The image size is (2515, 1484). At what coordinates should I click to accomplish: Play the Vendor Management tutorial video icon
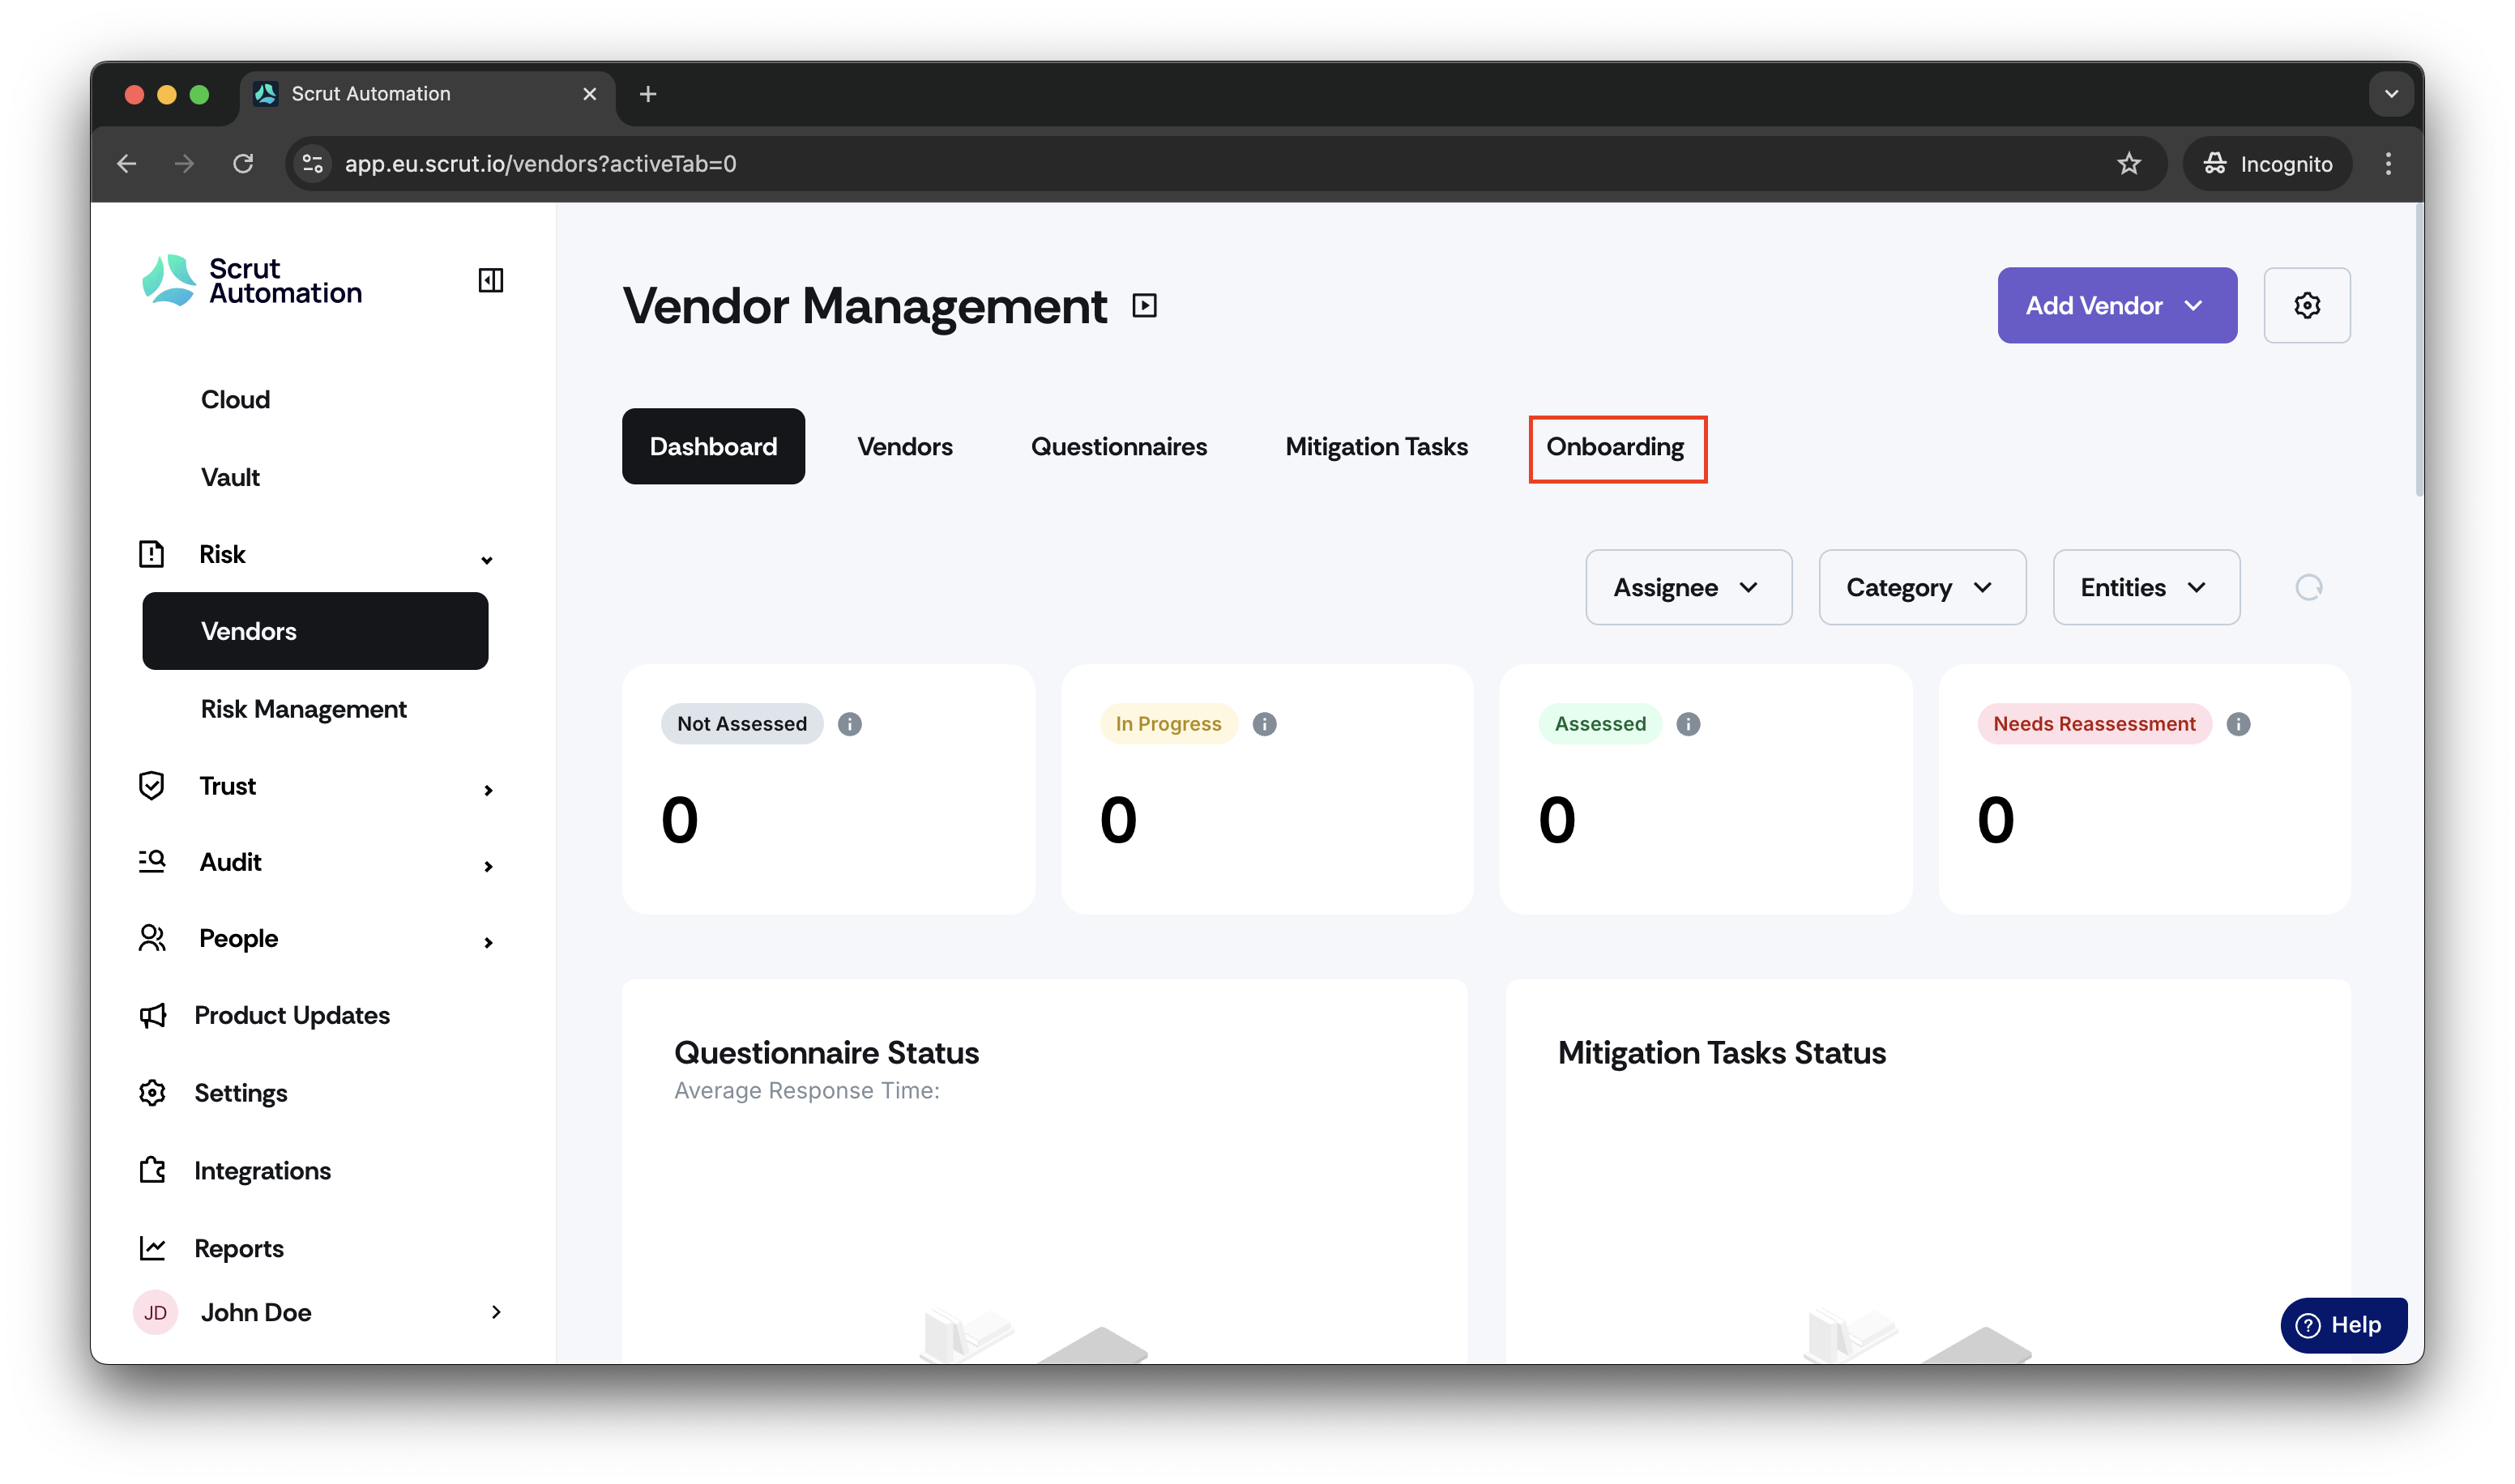(1144, 305)
